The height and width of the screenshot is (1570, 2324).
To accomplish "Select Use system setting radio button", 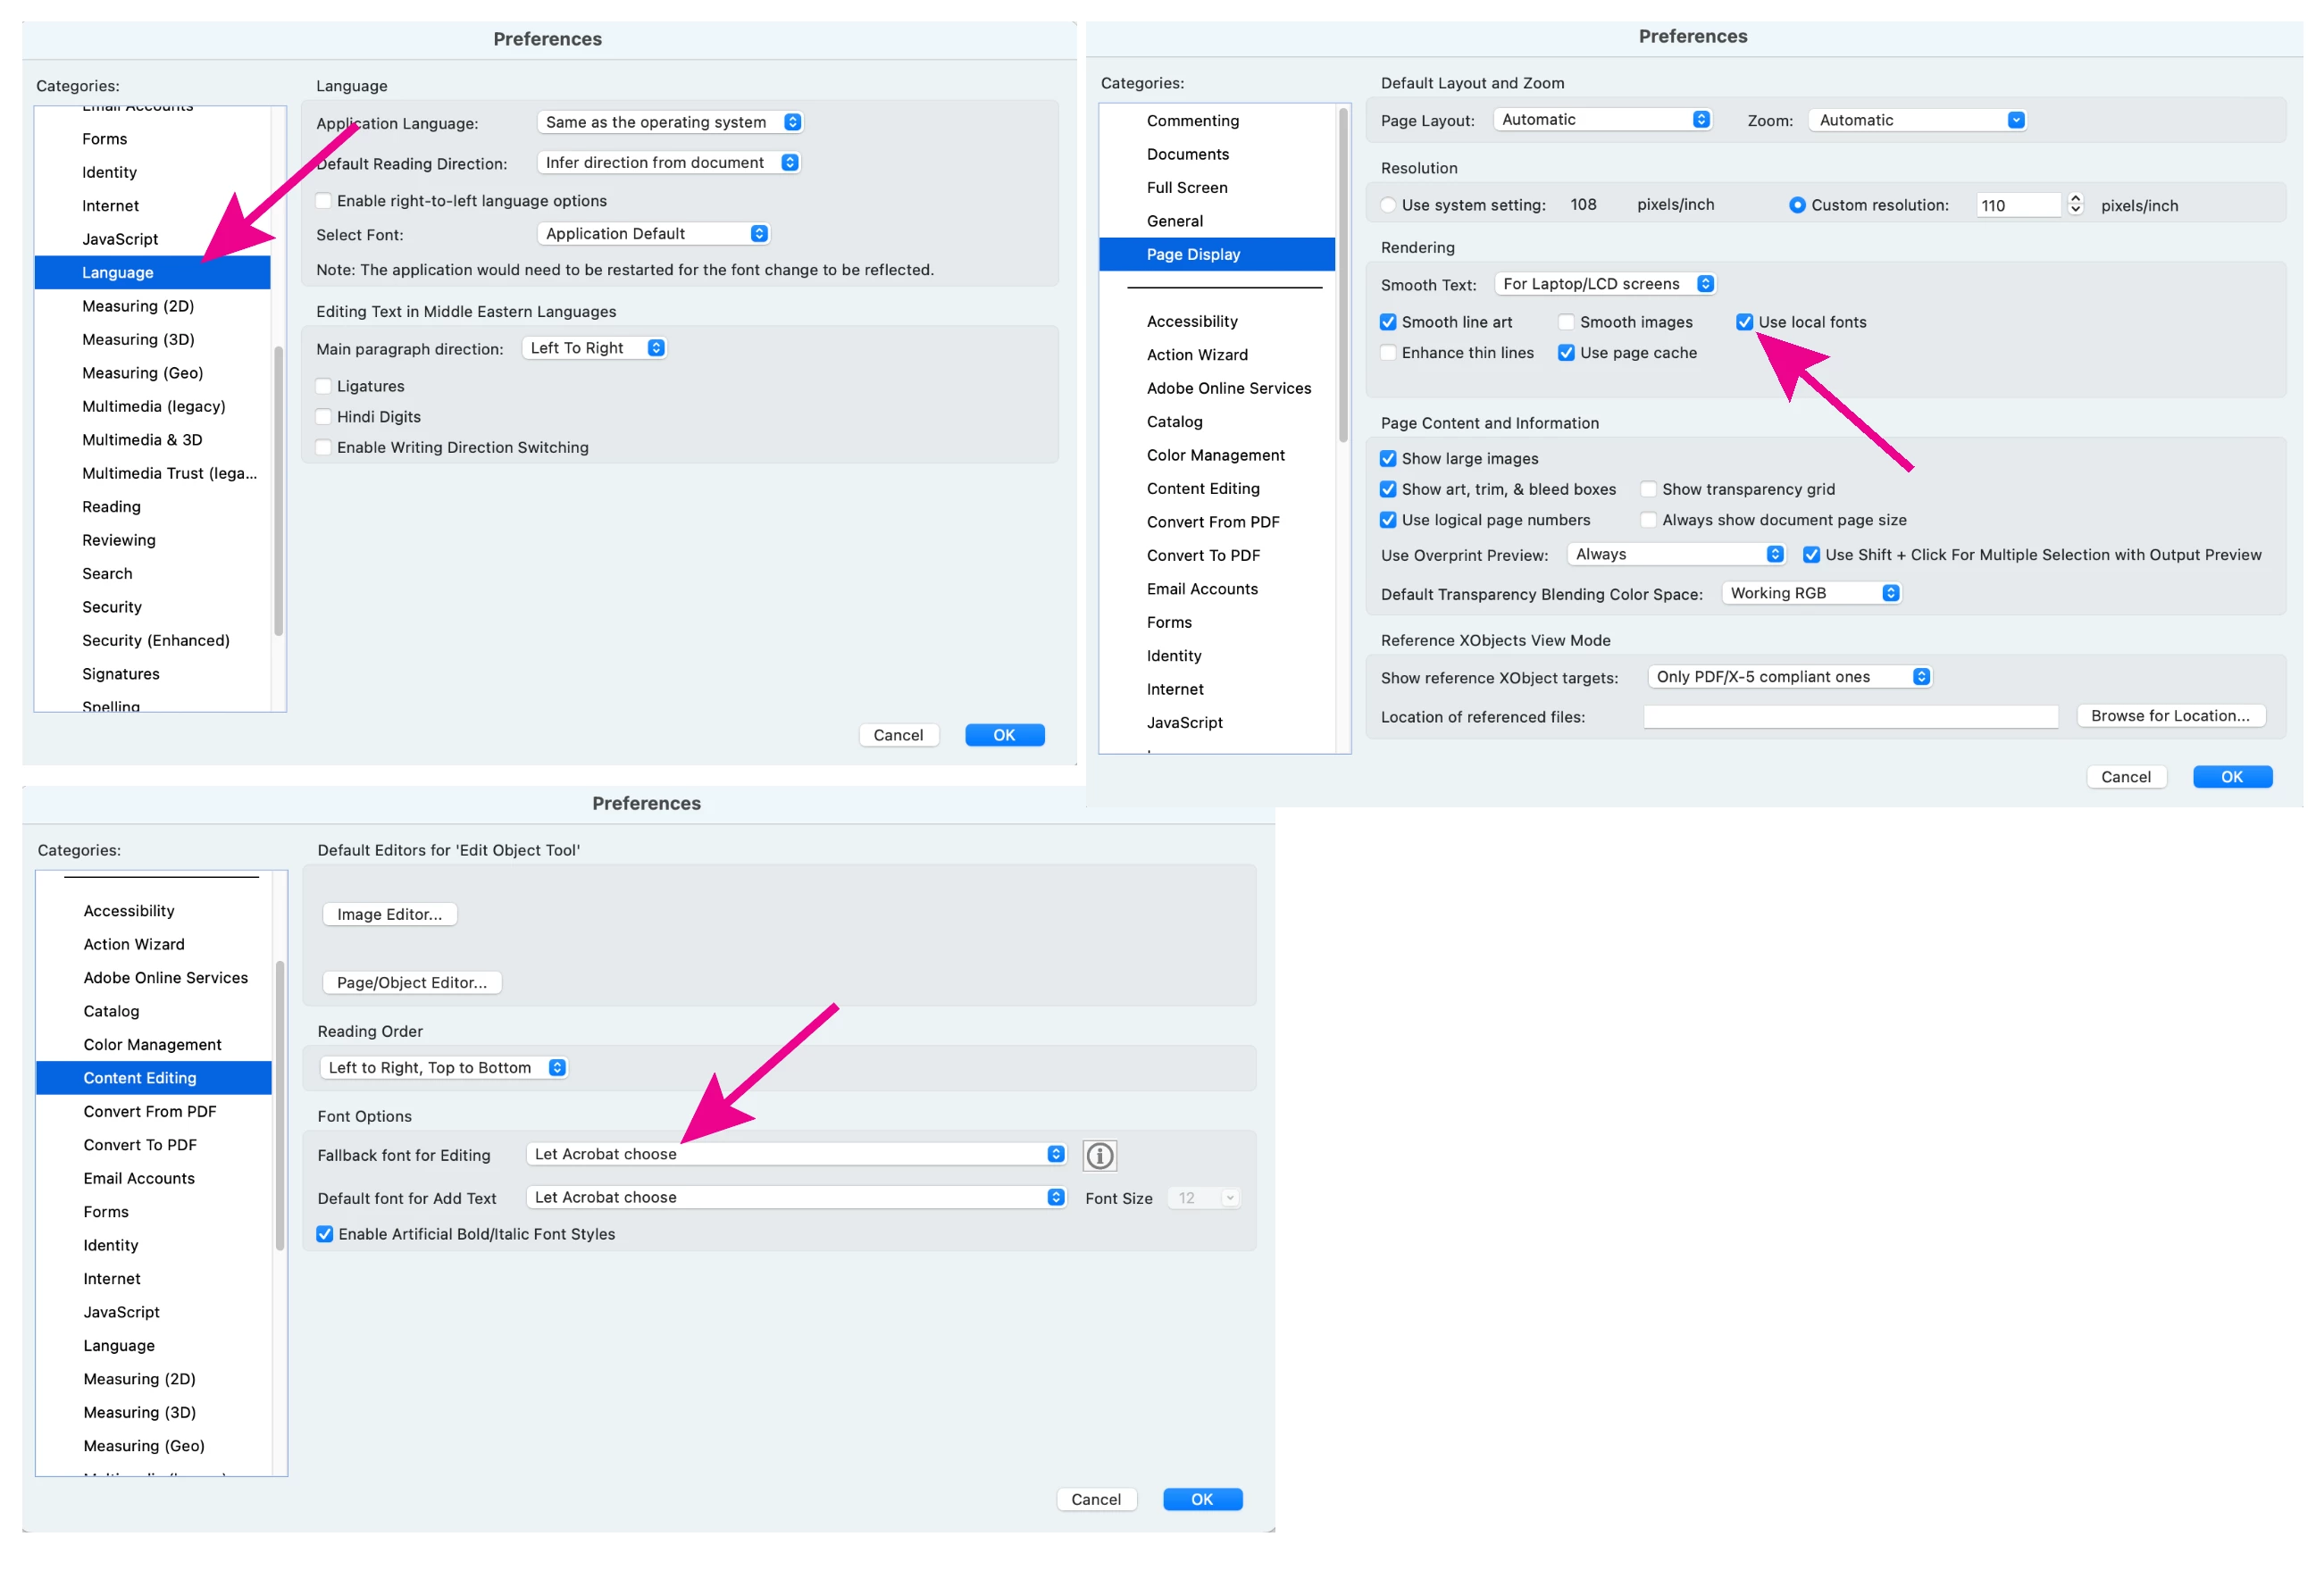I will pos(1388,205).
